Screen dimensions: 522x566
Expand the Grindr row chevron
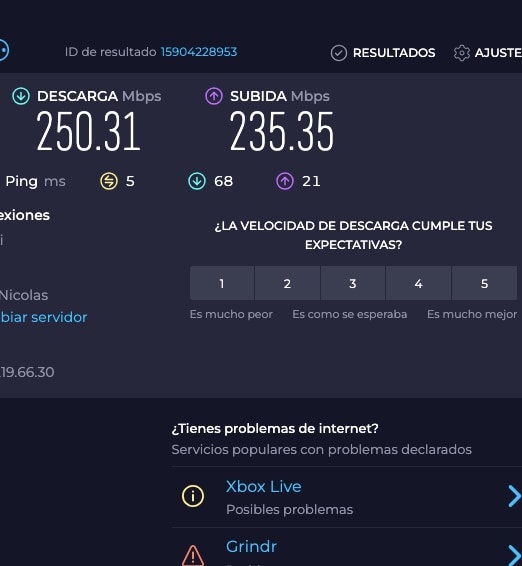(514, 555)
